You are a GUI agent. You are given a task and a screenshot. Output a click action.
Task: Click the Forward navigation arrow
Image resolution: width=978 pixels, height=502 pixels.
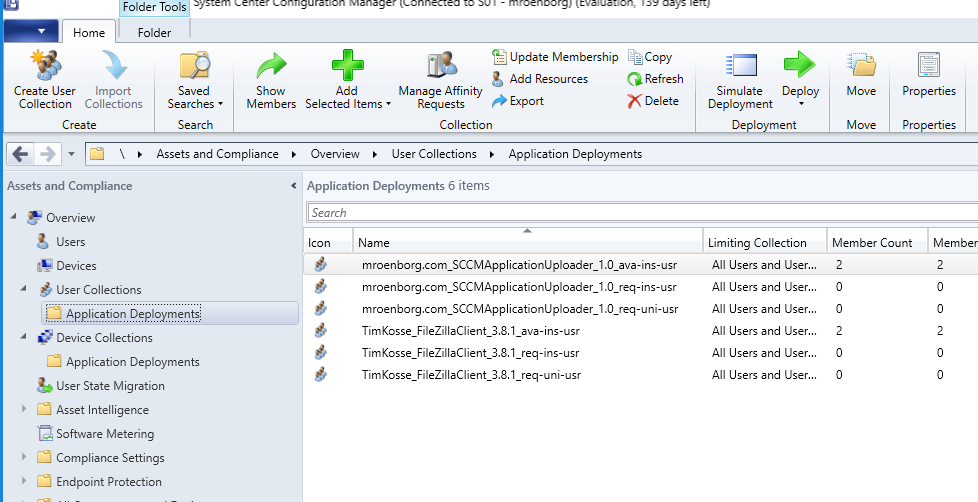click(47, 154)
